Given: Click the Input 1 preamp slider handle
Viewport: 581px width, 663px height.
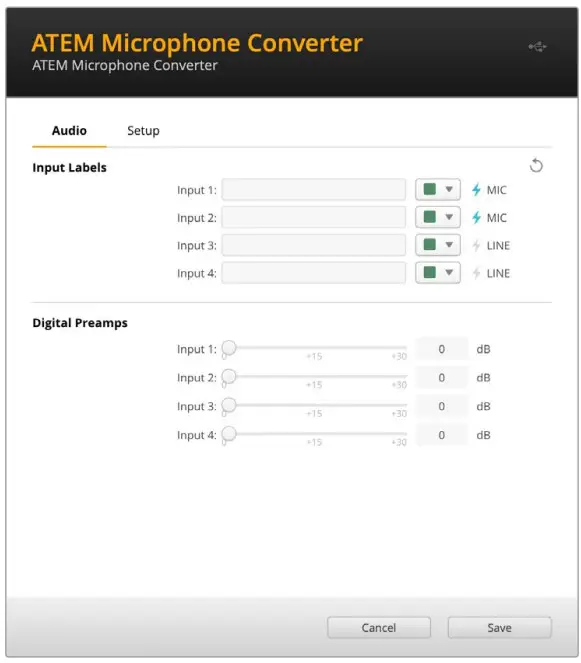Looking at the screenshot, I should tap(229, 348).
